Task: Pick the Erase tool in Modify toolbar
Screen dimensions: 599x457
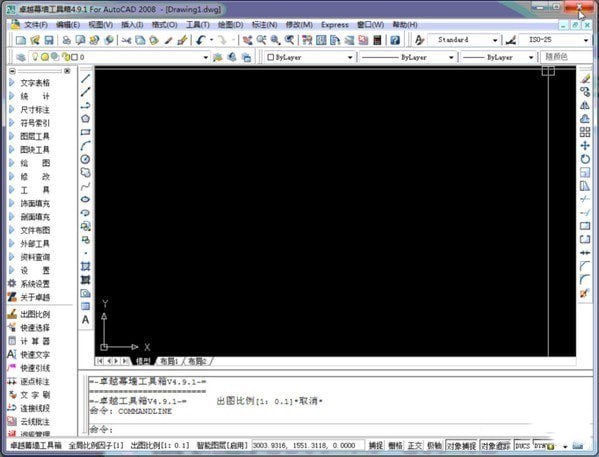Action: [x=585, y=79]
